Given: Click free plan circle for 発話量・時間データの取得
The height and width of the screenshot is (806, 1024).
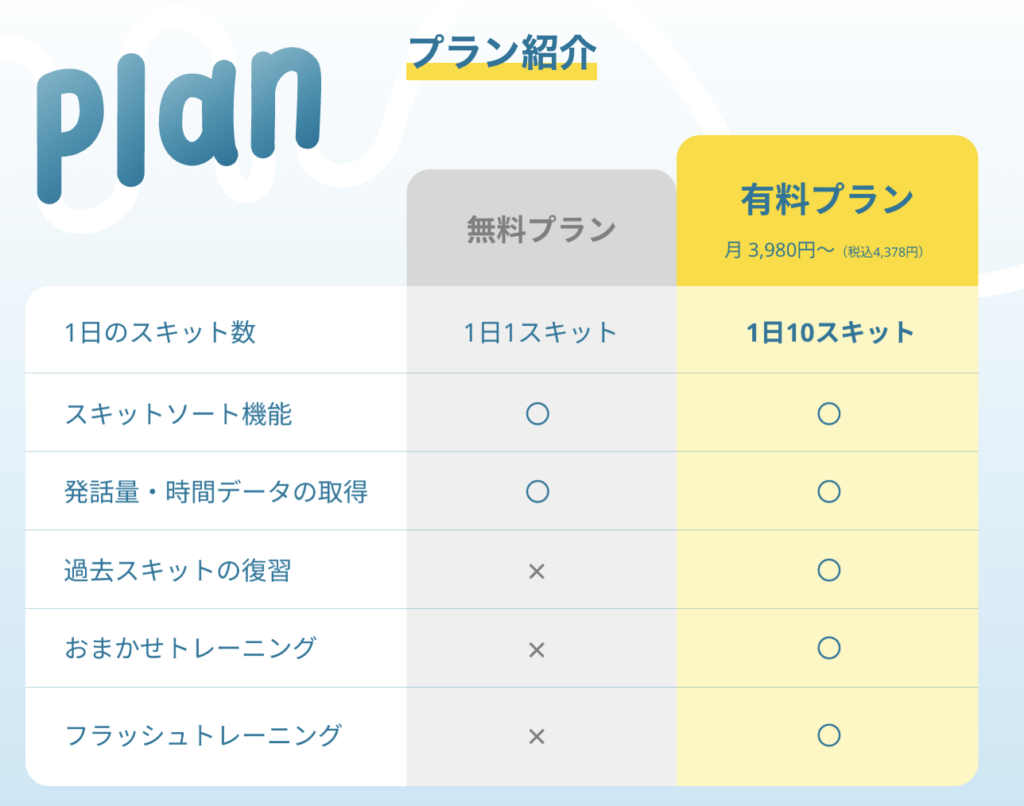Looking at the screenshot, I should (x=537, y=491).
